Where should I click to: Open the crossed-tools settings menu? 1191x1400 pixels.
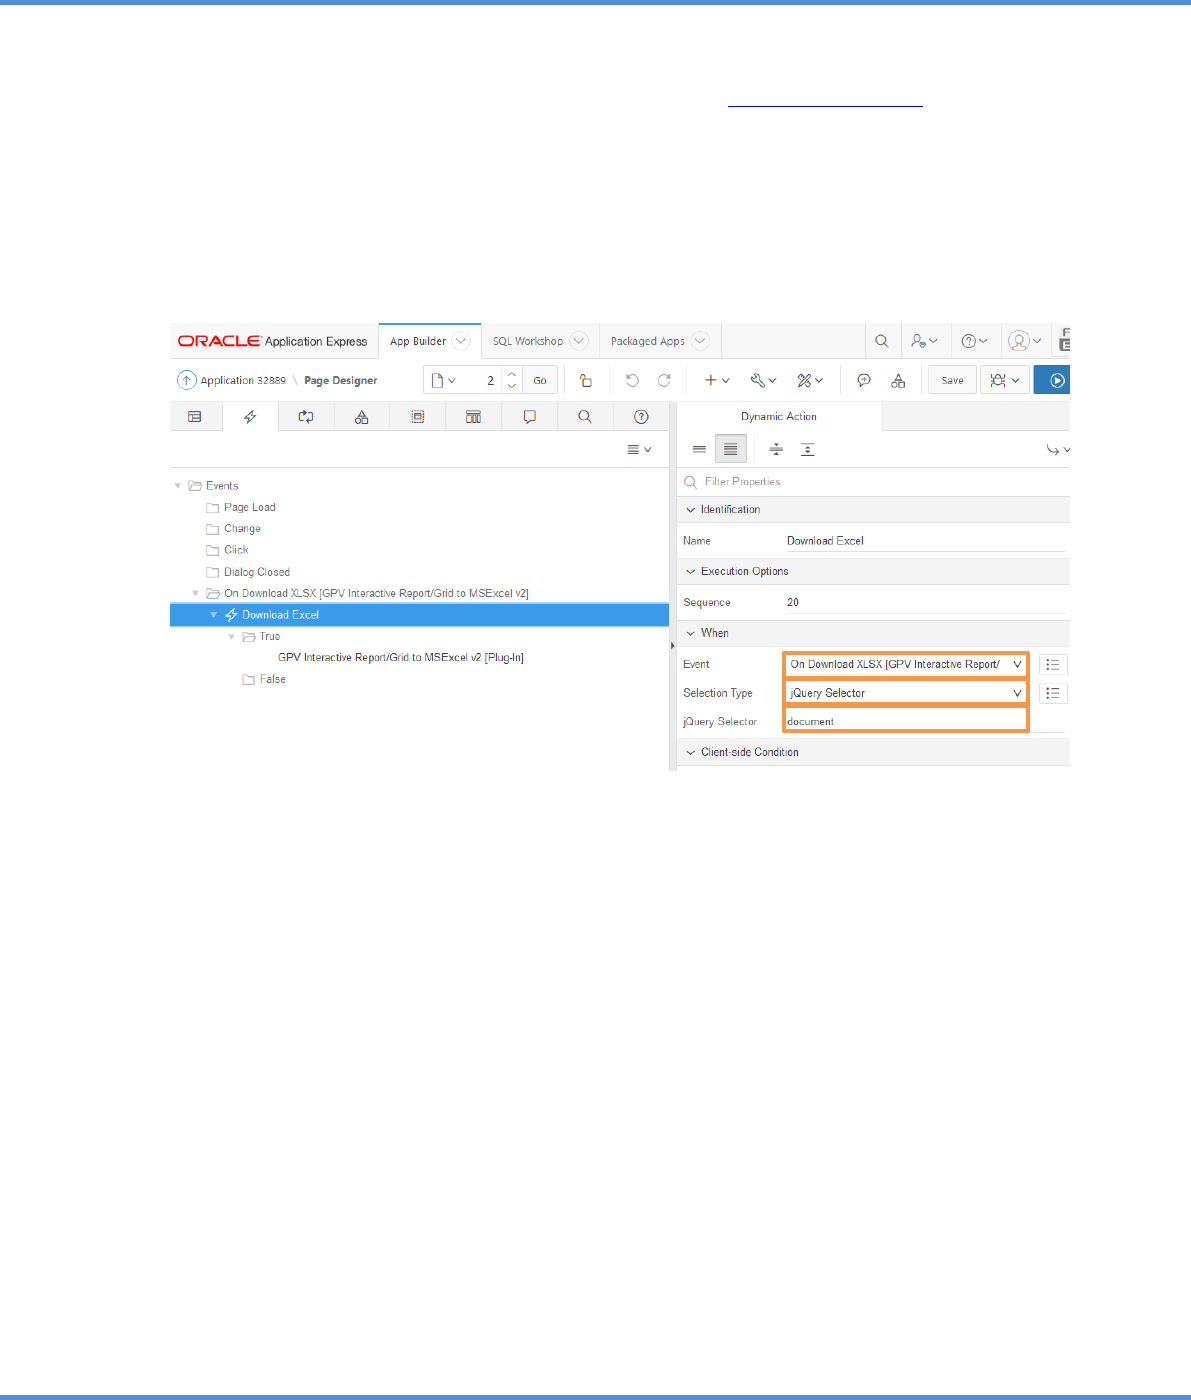810,380
